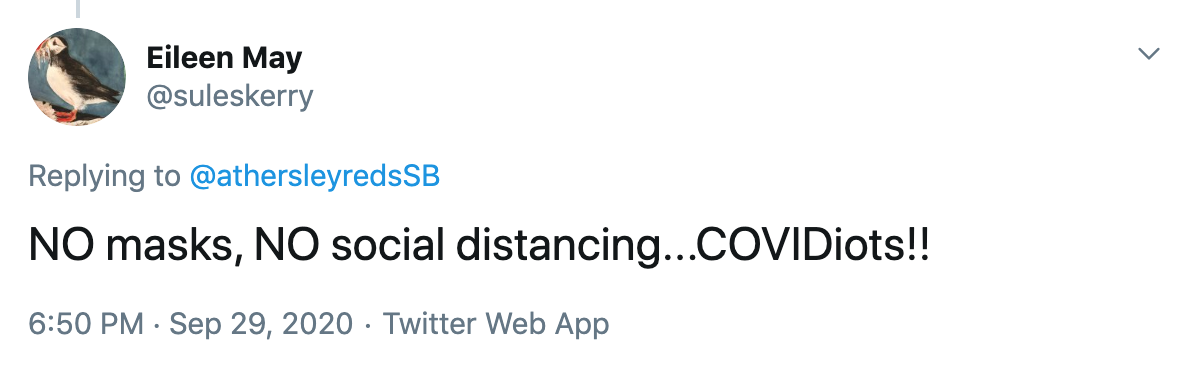Open the Twitter Web App source link

[x=496, y=324]
